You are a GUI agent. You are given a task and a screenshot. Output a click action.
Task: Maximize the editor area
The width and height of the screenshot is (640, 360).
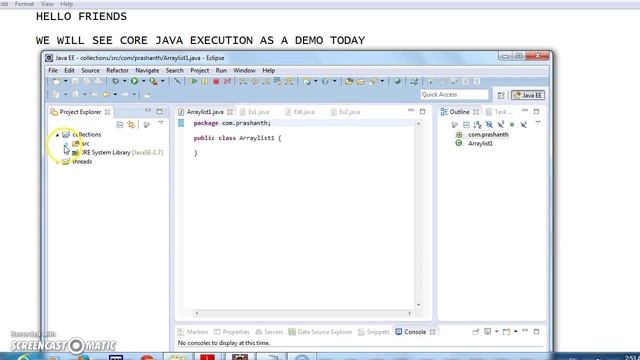coord(422,111)
